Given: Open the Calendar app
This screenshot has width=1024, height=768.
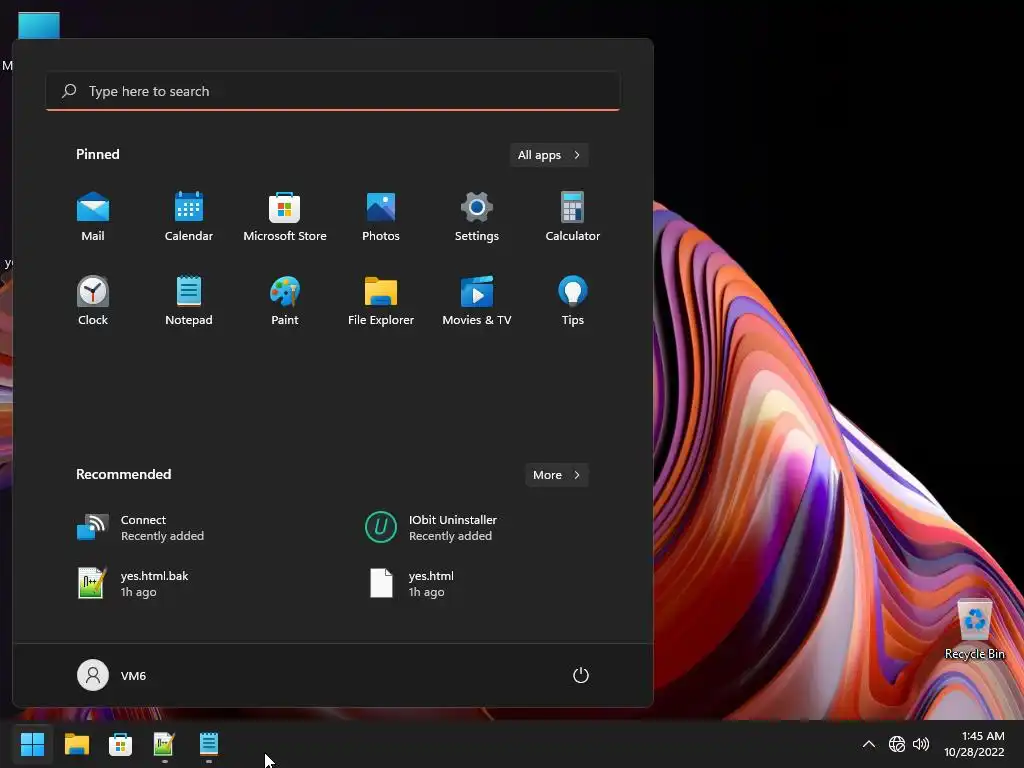Looking at the screenshot, I should pyautogui.click(x=189, y=217).
